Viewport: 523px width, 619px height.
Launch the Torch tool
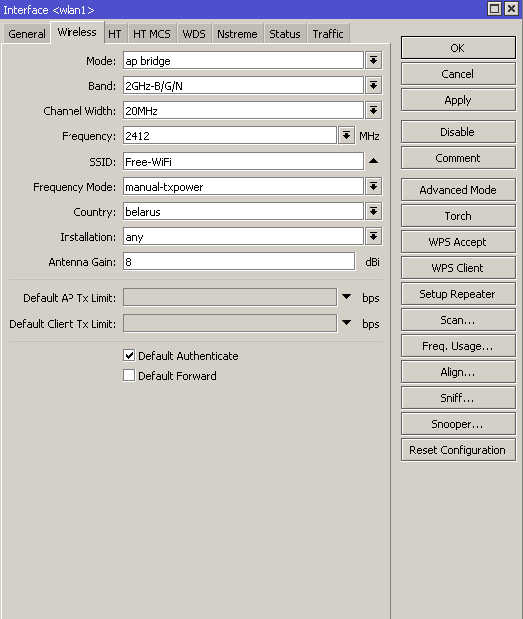458,216
